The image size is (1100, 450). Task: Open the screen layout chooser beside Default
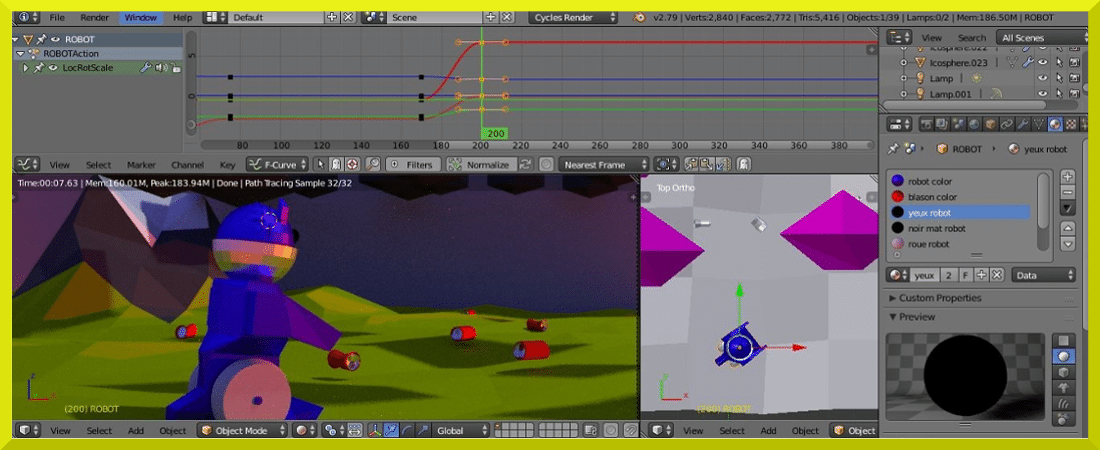tap(214, 17)
